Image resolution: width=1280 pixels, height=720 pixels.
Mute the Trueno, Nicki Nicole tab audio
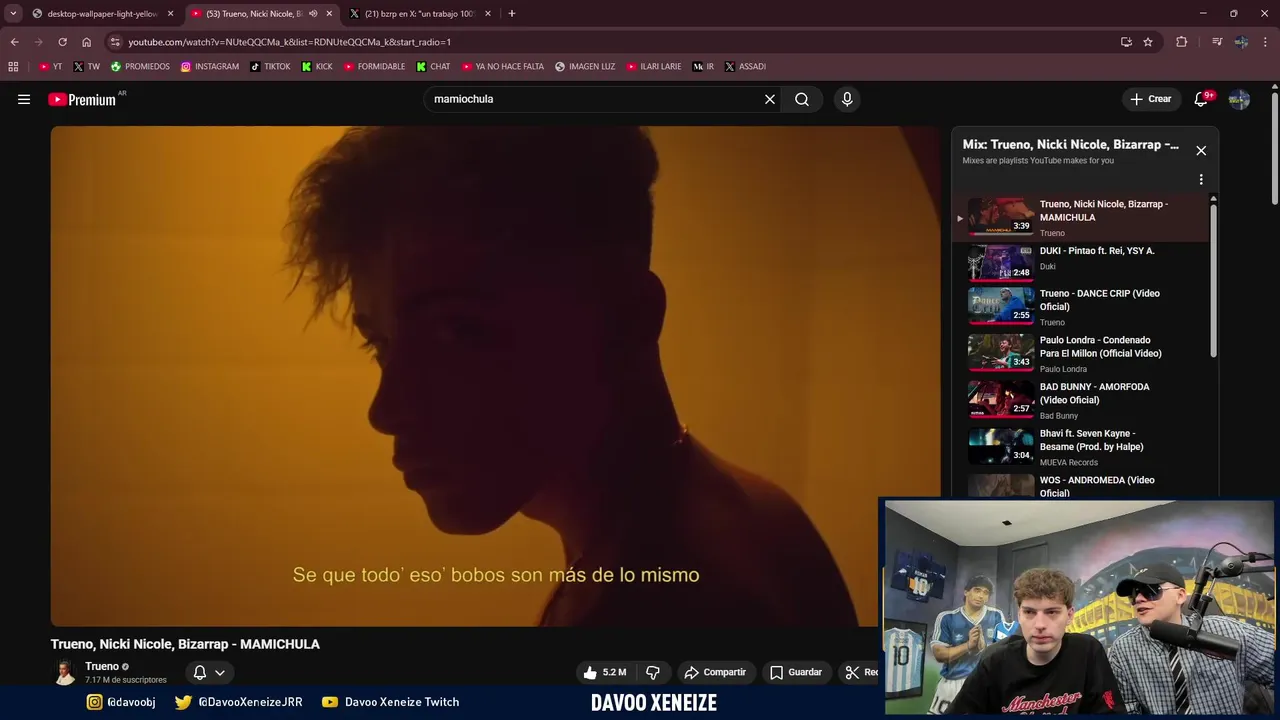[x=313, y=14]
